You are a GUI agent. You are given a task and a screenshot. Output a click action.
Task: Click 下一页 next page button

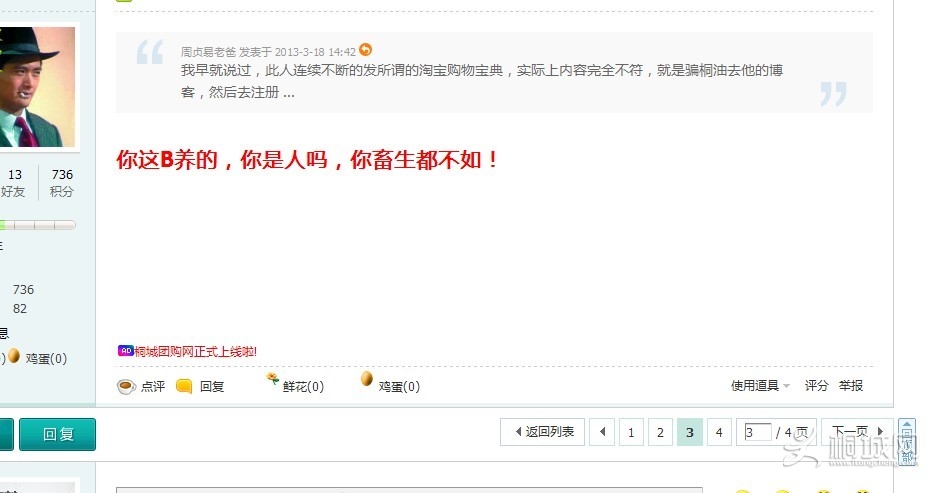click(857, 432)
